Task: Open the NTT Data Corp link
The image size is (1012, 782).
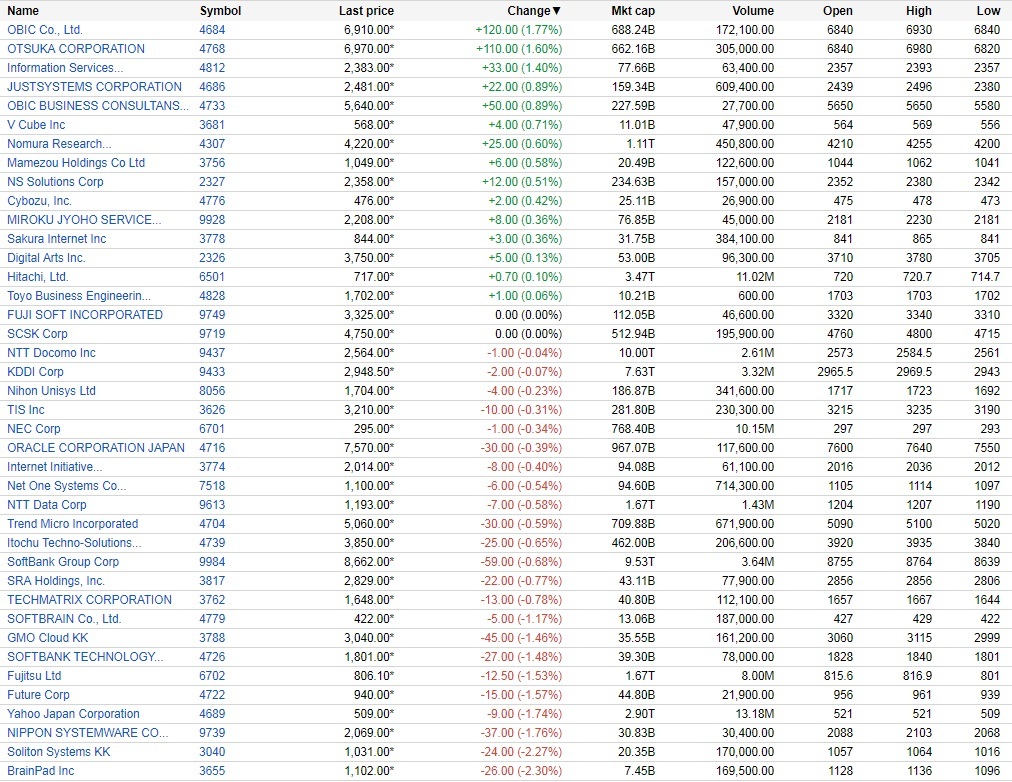Action: (x=46, y=505)
